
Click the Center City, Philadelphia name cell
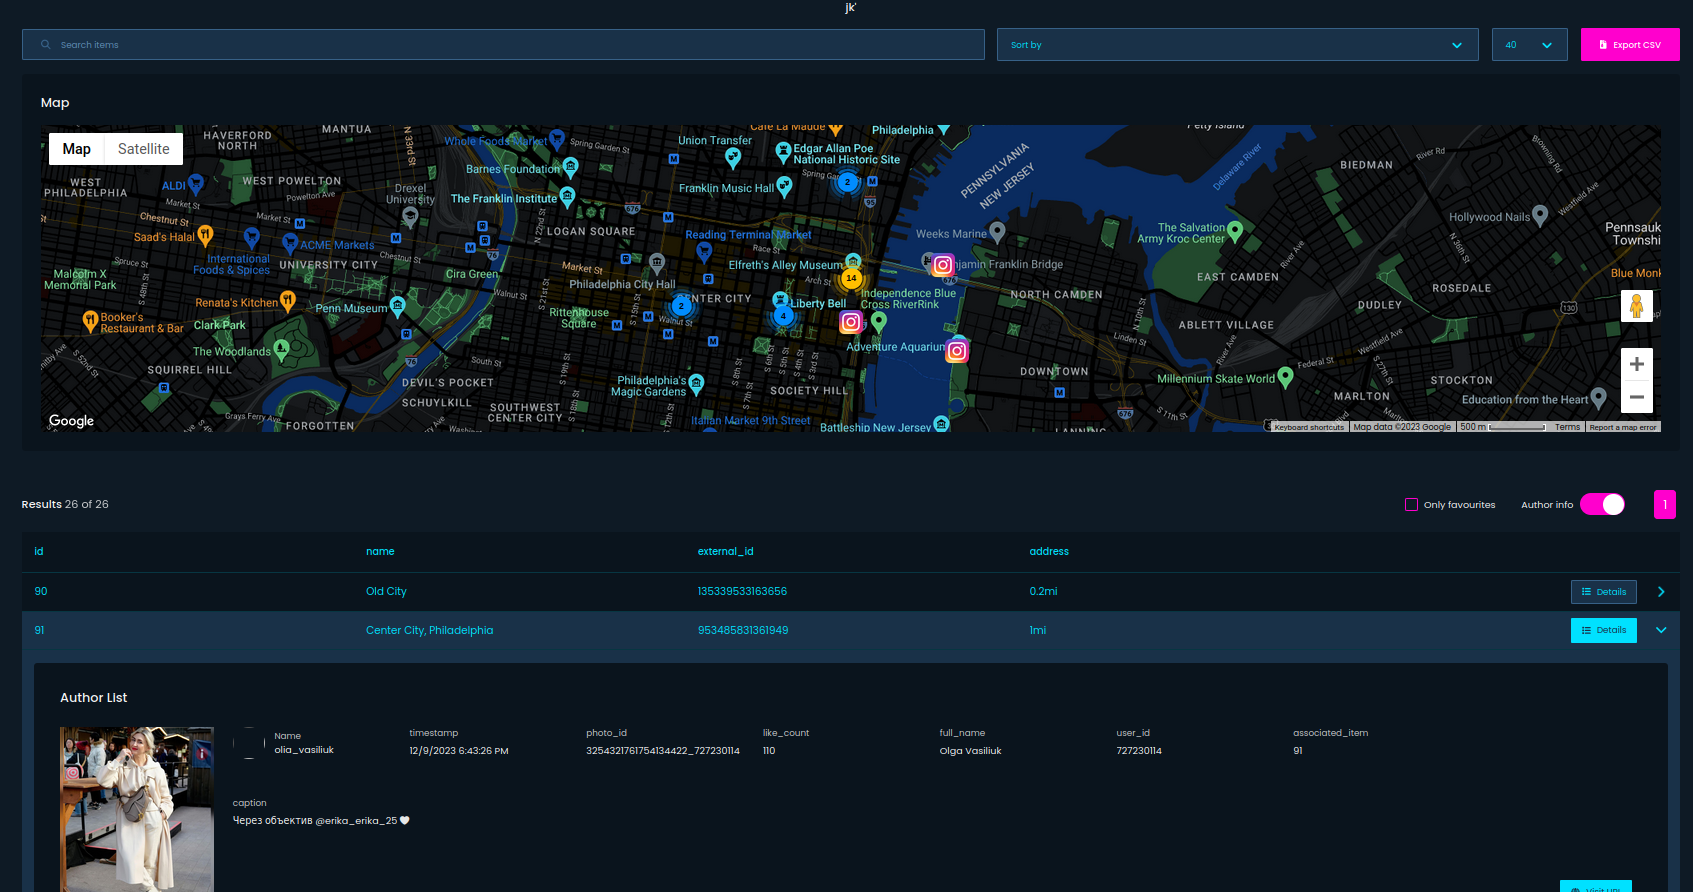[x=430, y=631]
